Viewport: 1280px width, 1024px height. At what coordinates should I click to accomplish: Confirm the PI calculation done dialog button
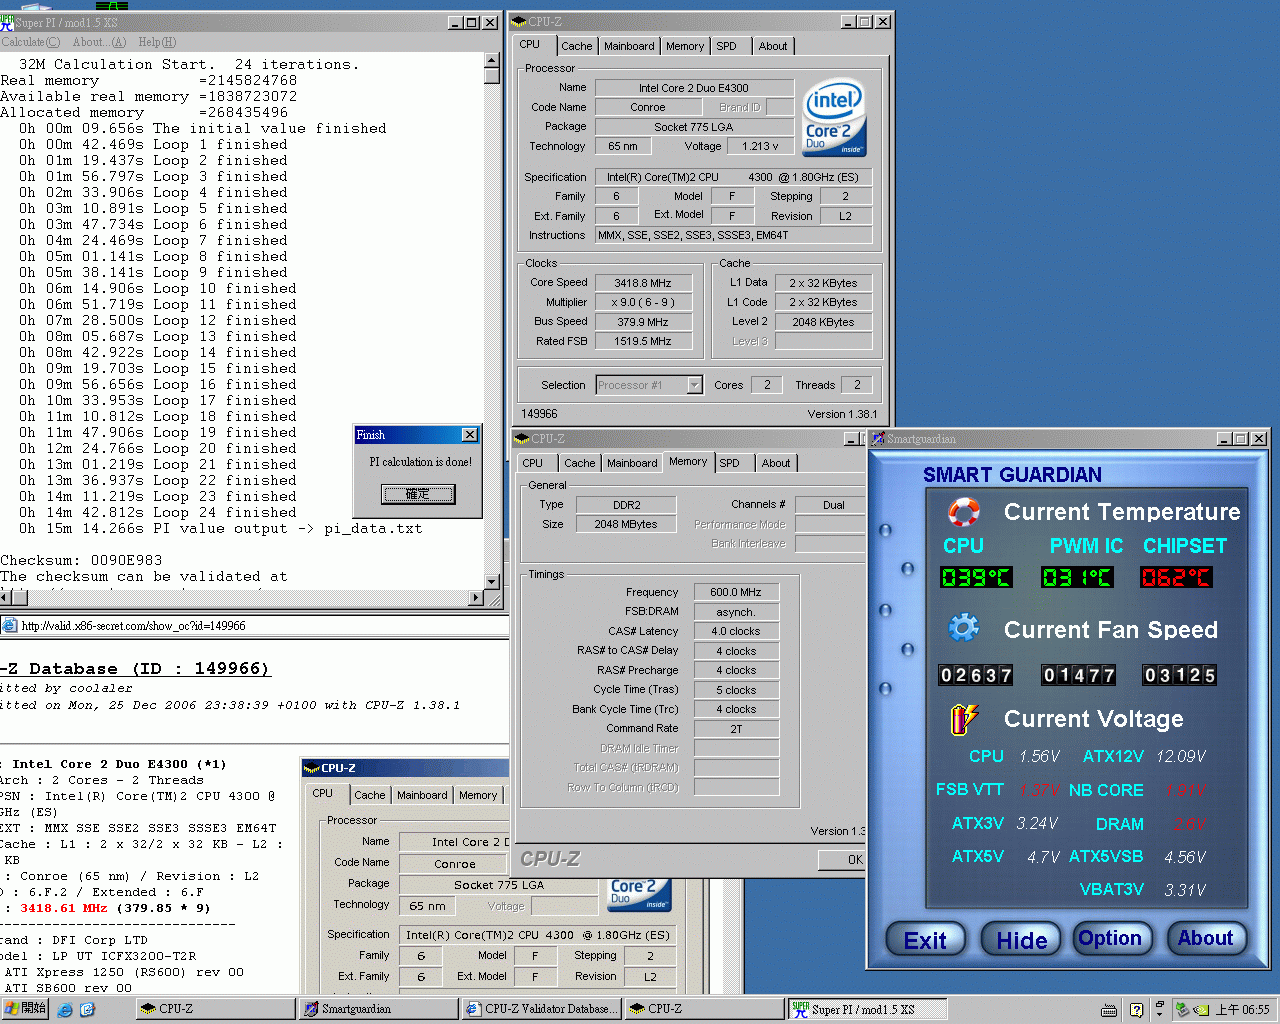point(418,494)
